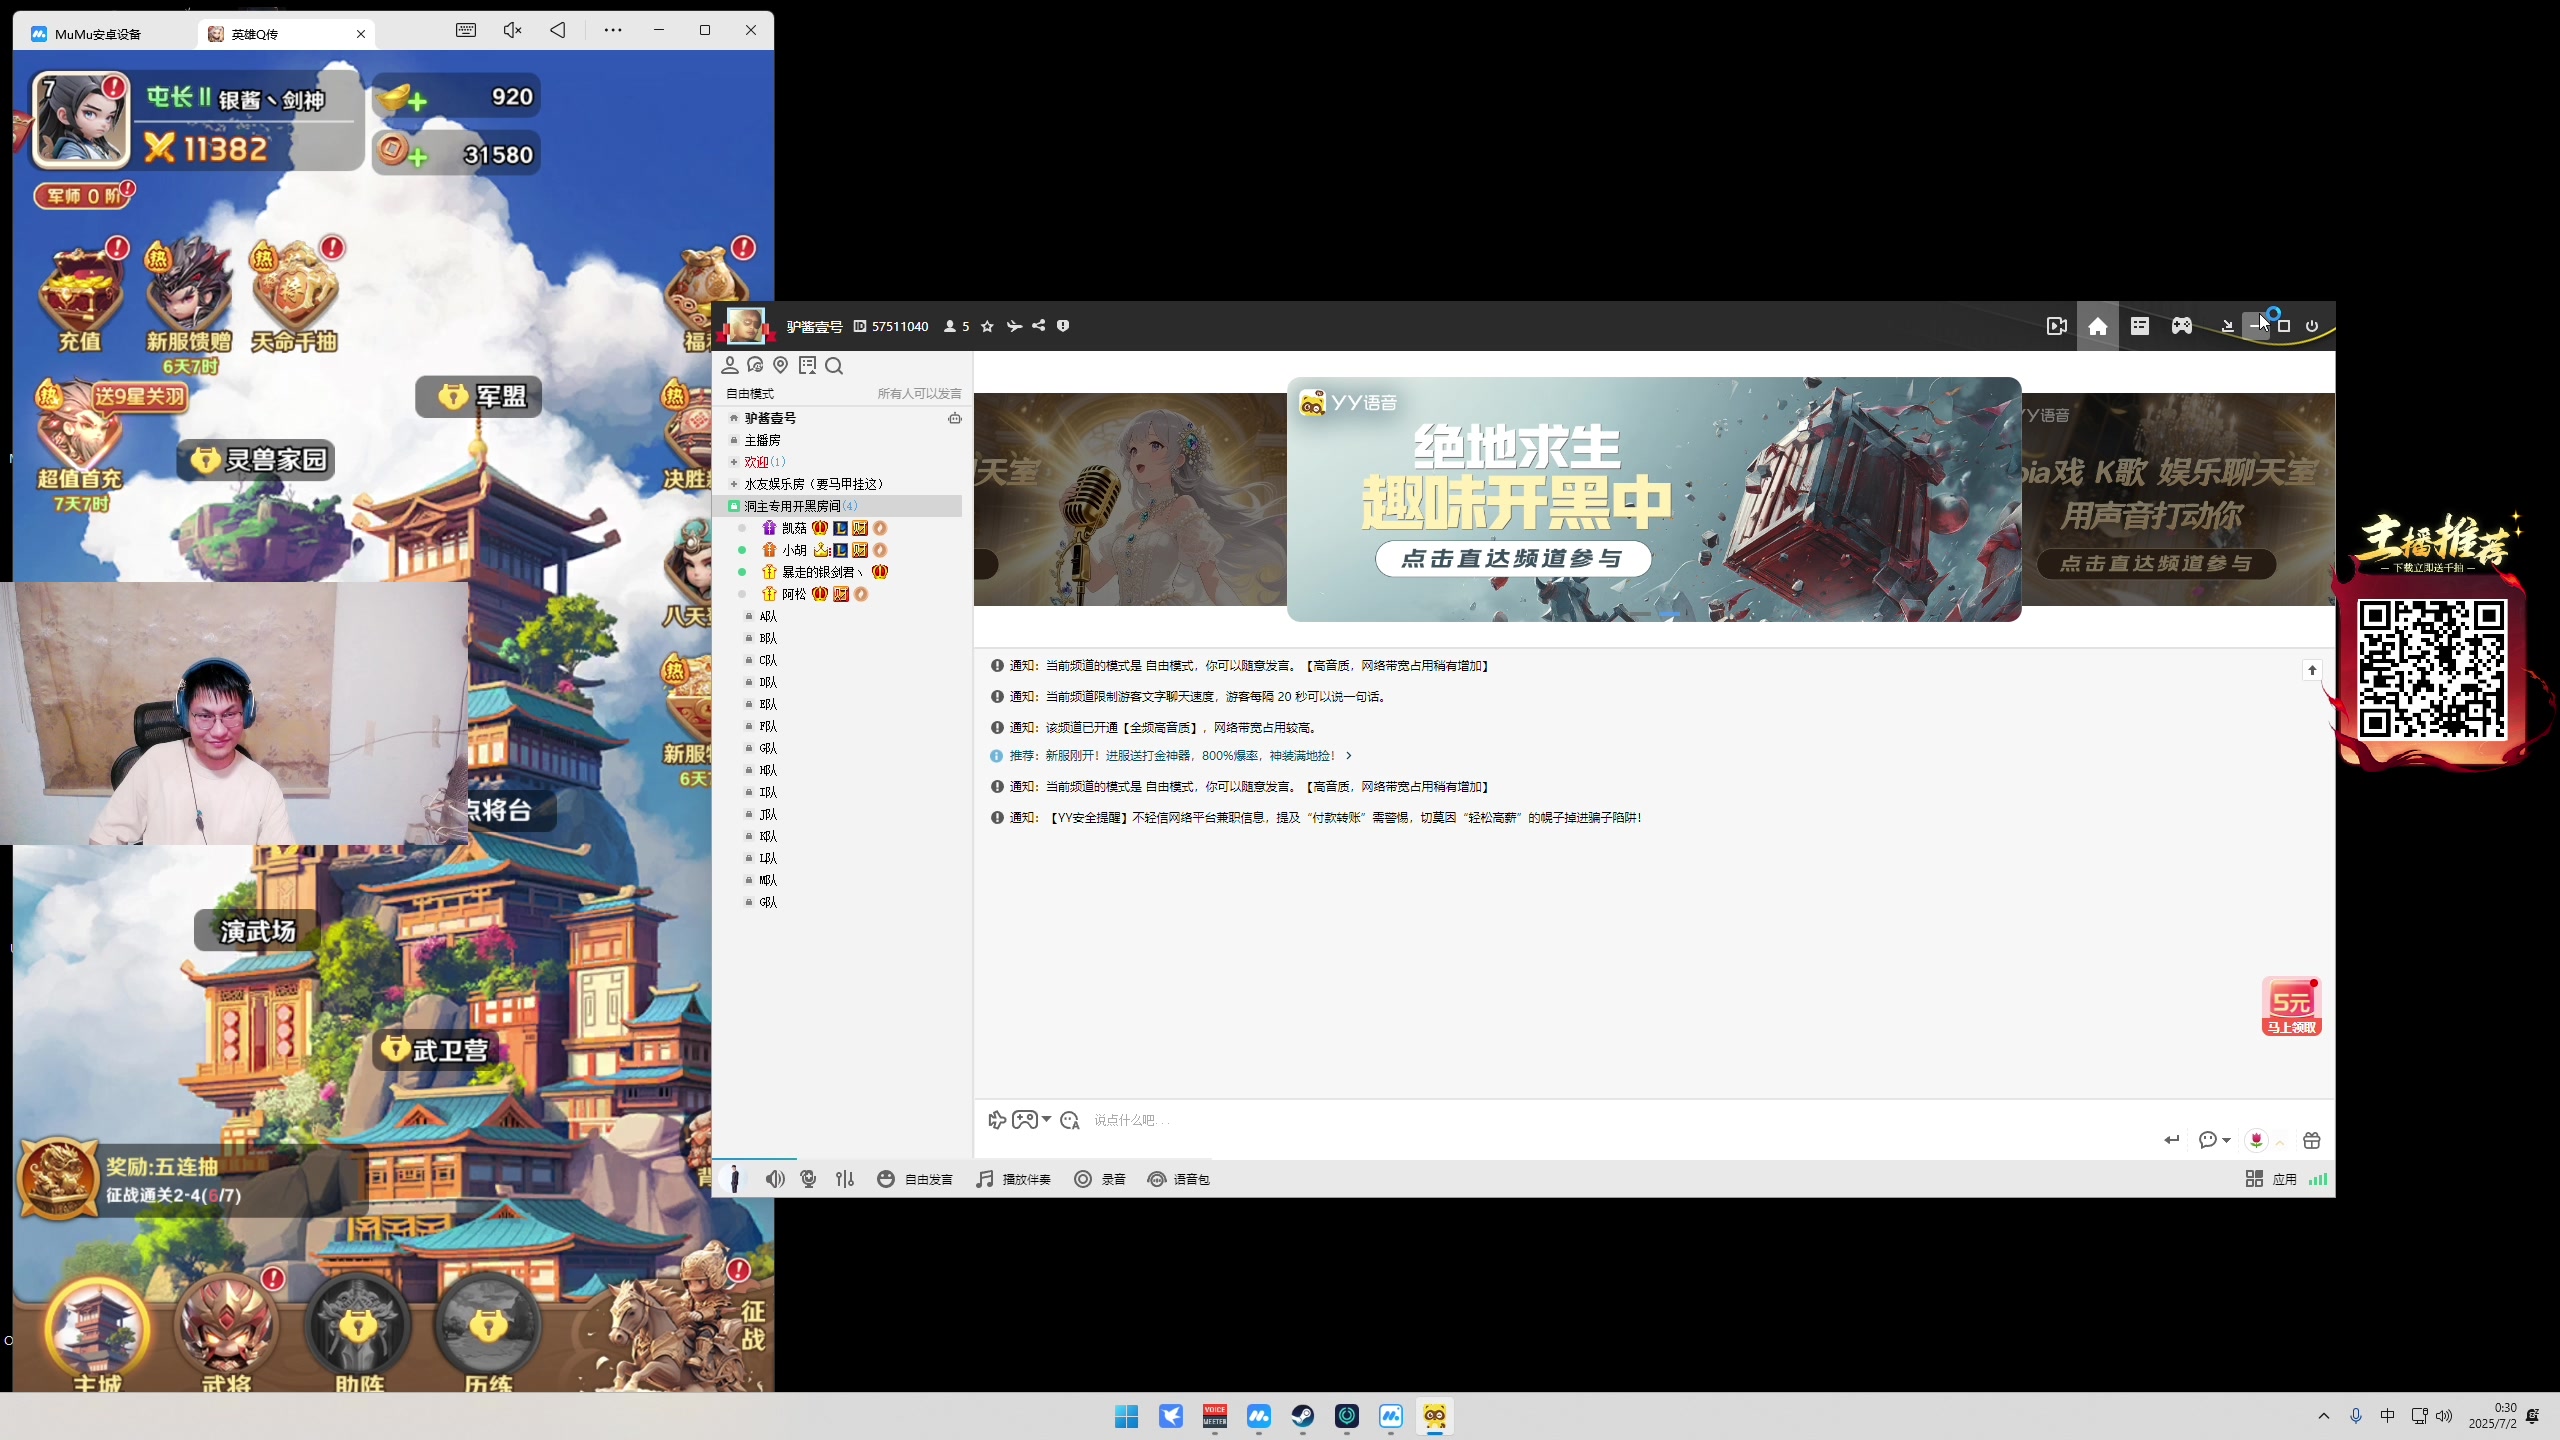Viewport: 2560px width, 1440px height.
Task: Open 演武场 building label in game
Action: 257,931
